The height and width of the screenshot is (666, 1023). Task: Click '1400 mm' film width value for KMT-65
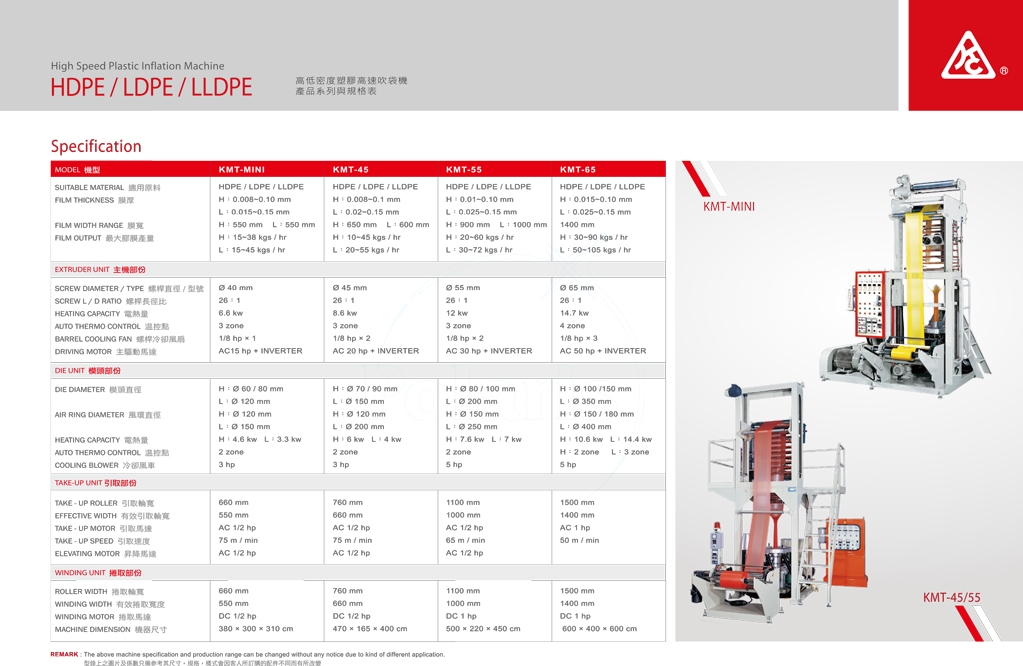(577, 224)
